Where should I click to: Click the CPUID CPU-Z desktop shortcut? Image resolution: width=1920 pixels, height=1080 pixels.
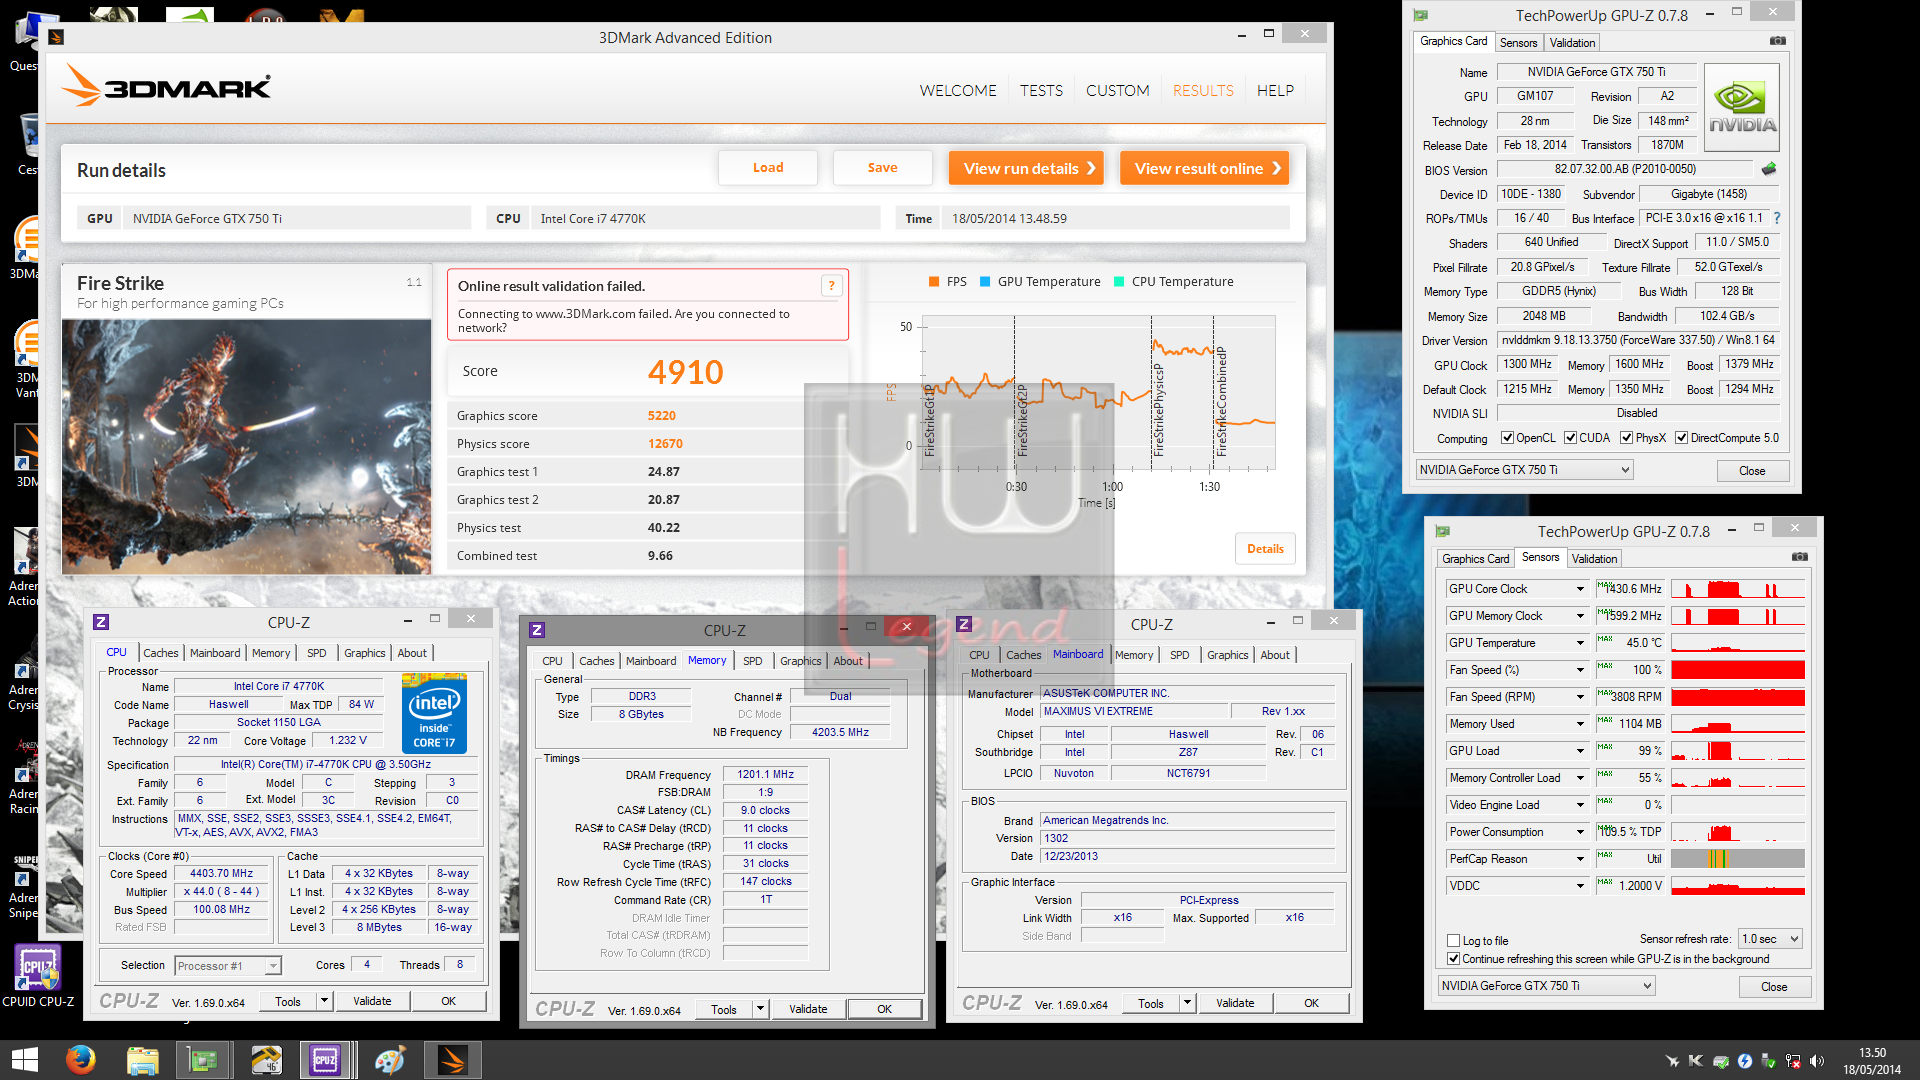(37, 975)
